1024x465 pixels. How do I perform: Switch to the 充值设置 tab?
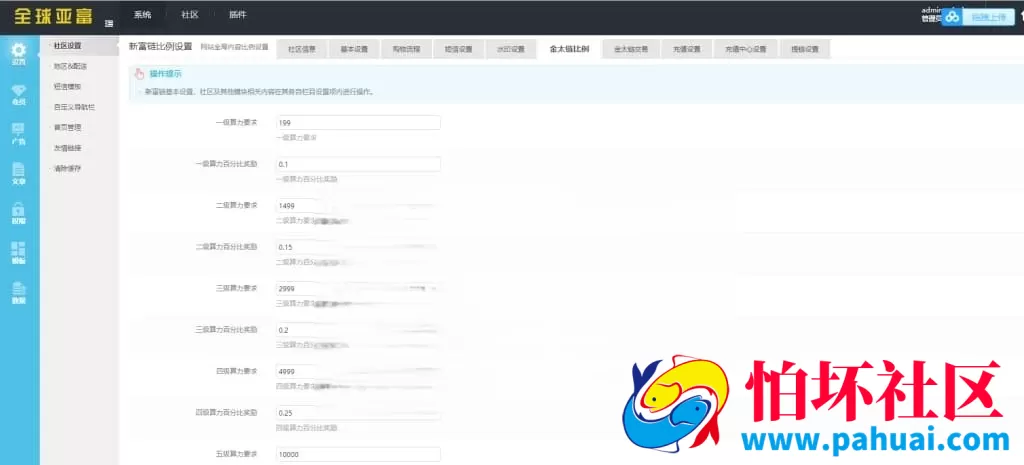[x=686, y=49]
